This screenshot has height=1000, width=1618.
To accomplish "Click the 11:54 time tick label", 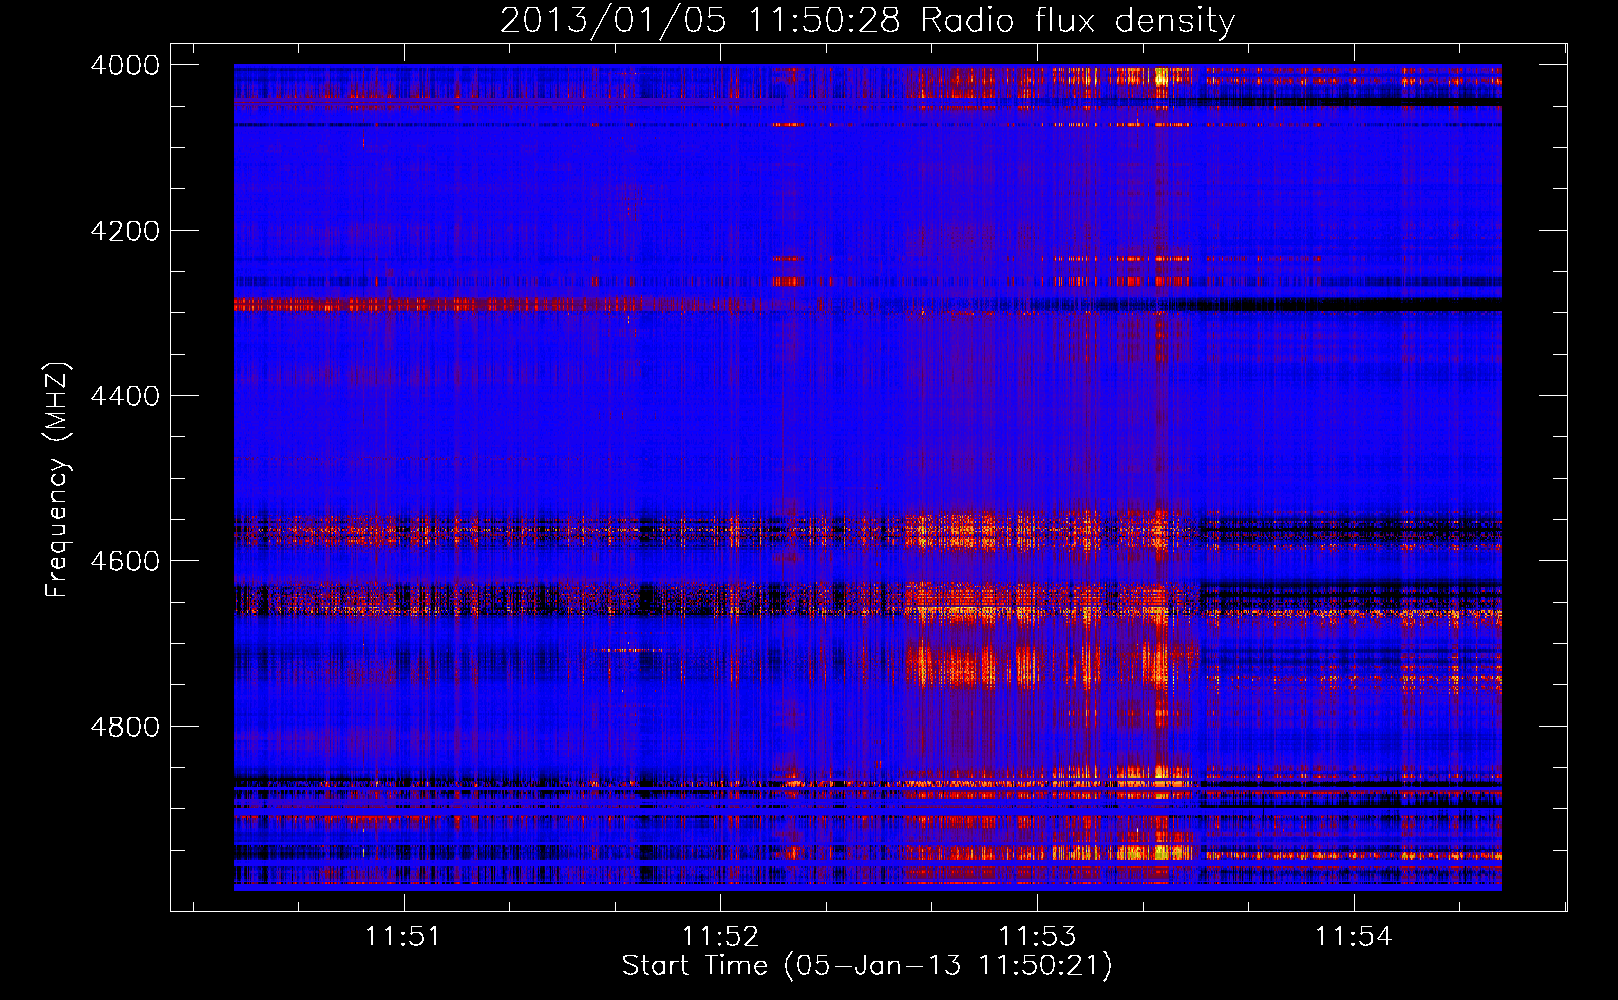I will [x=1353, y=936].
